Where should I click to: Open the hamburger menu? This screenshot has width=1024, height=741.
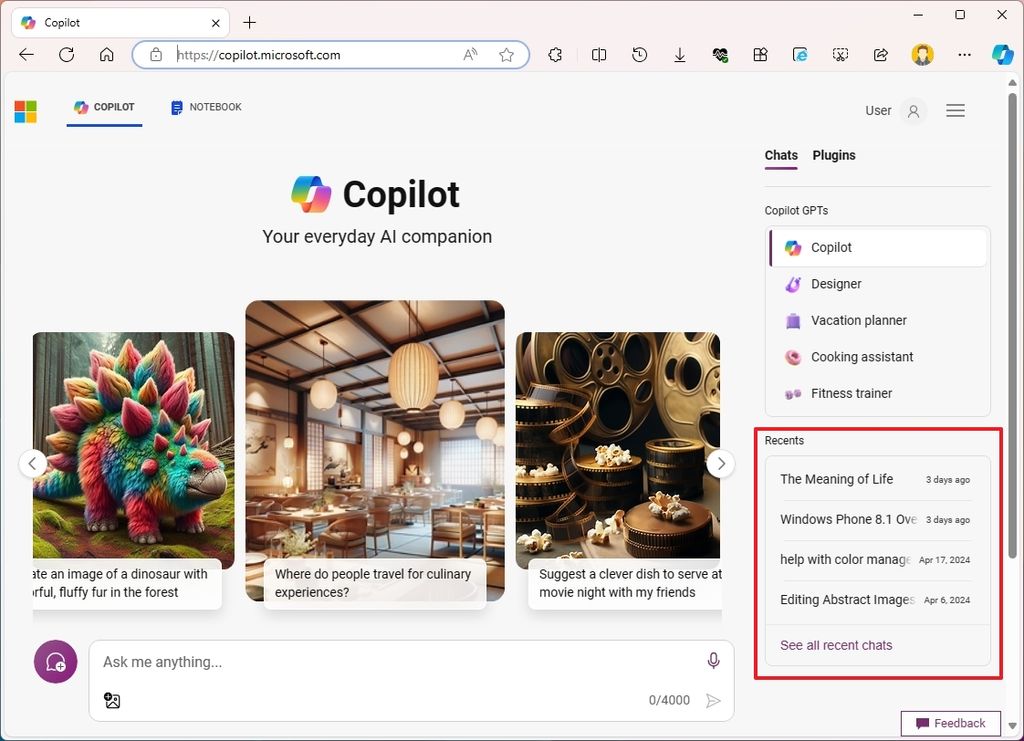point(955,111)
